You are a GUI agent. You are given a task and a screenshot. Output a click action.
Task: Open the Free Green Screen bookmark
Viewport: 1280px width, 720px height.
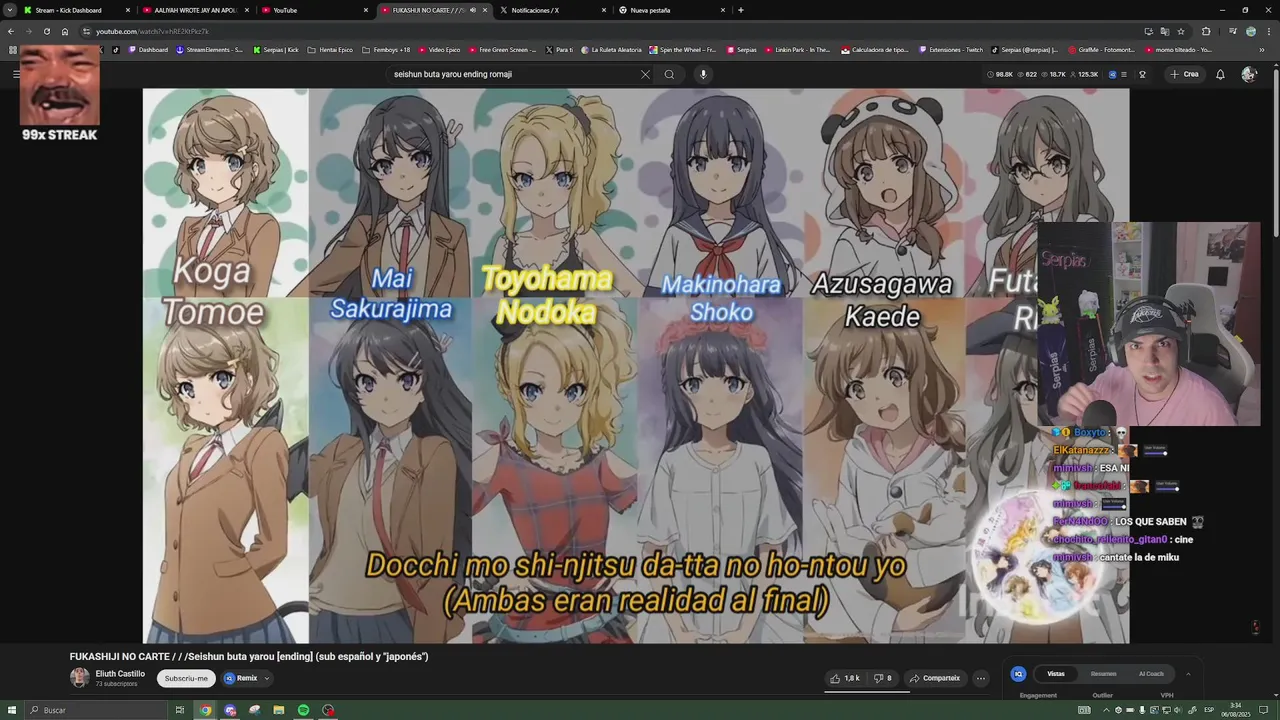[x=502, y=49]
